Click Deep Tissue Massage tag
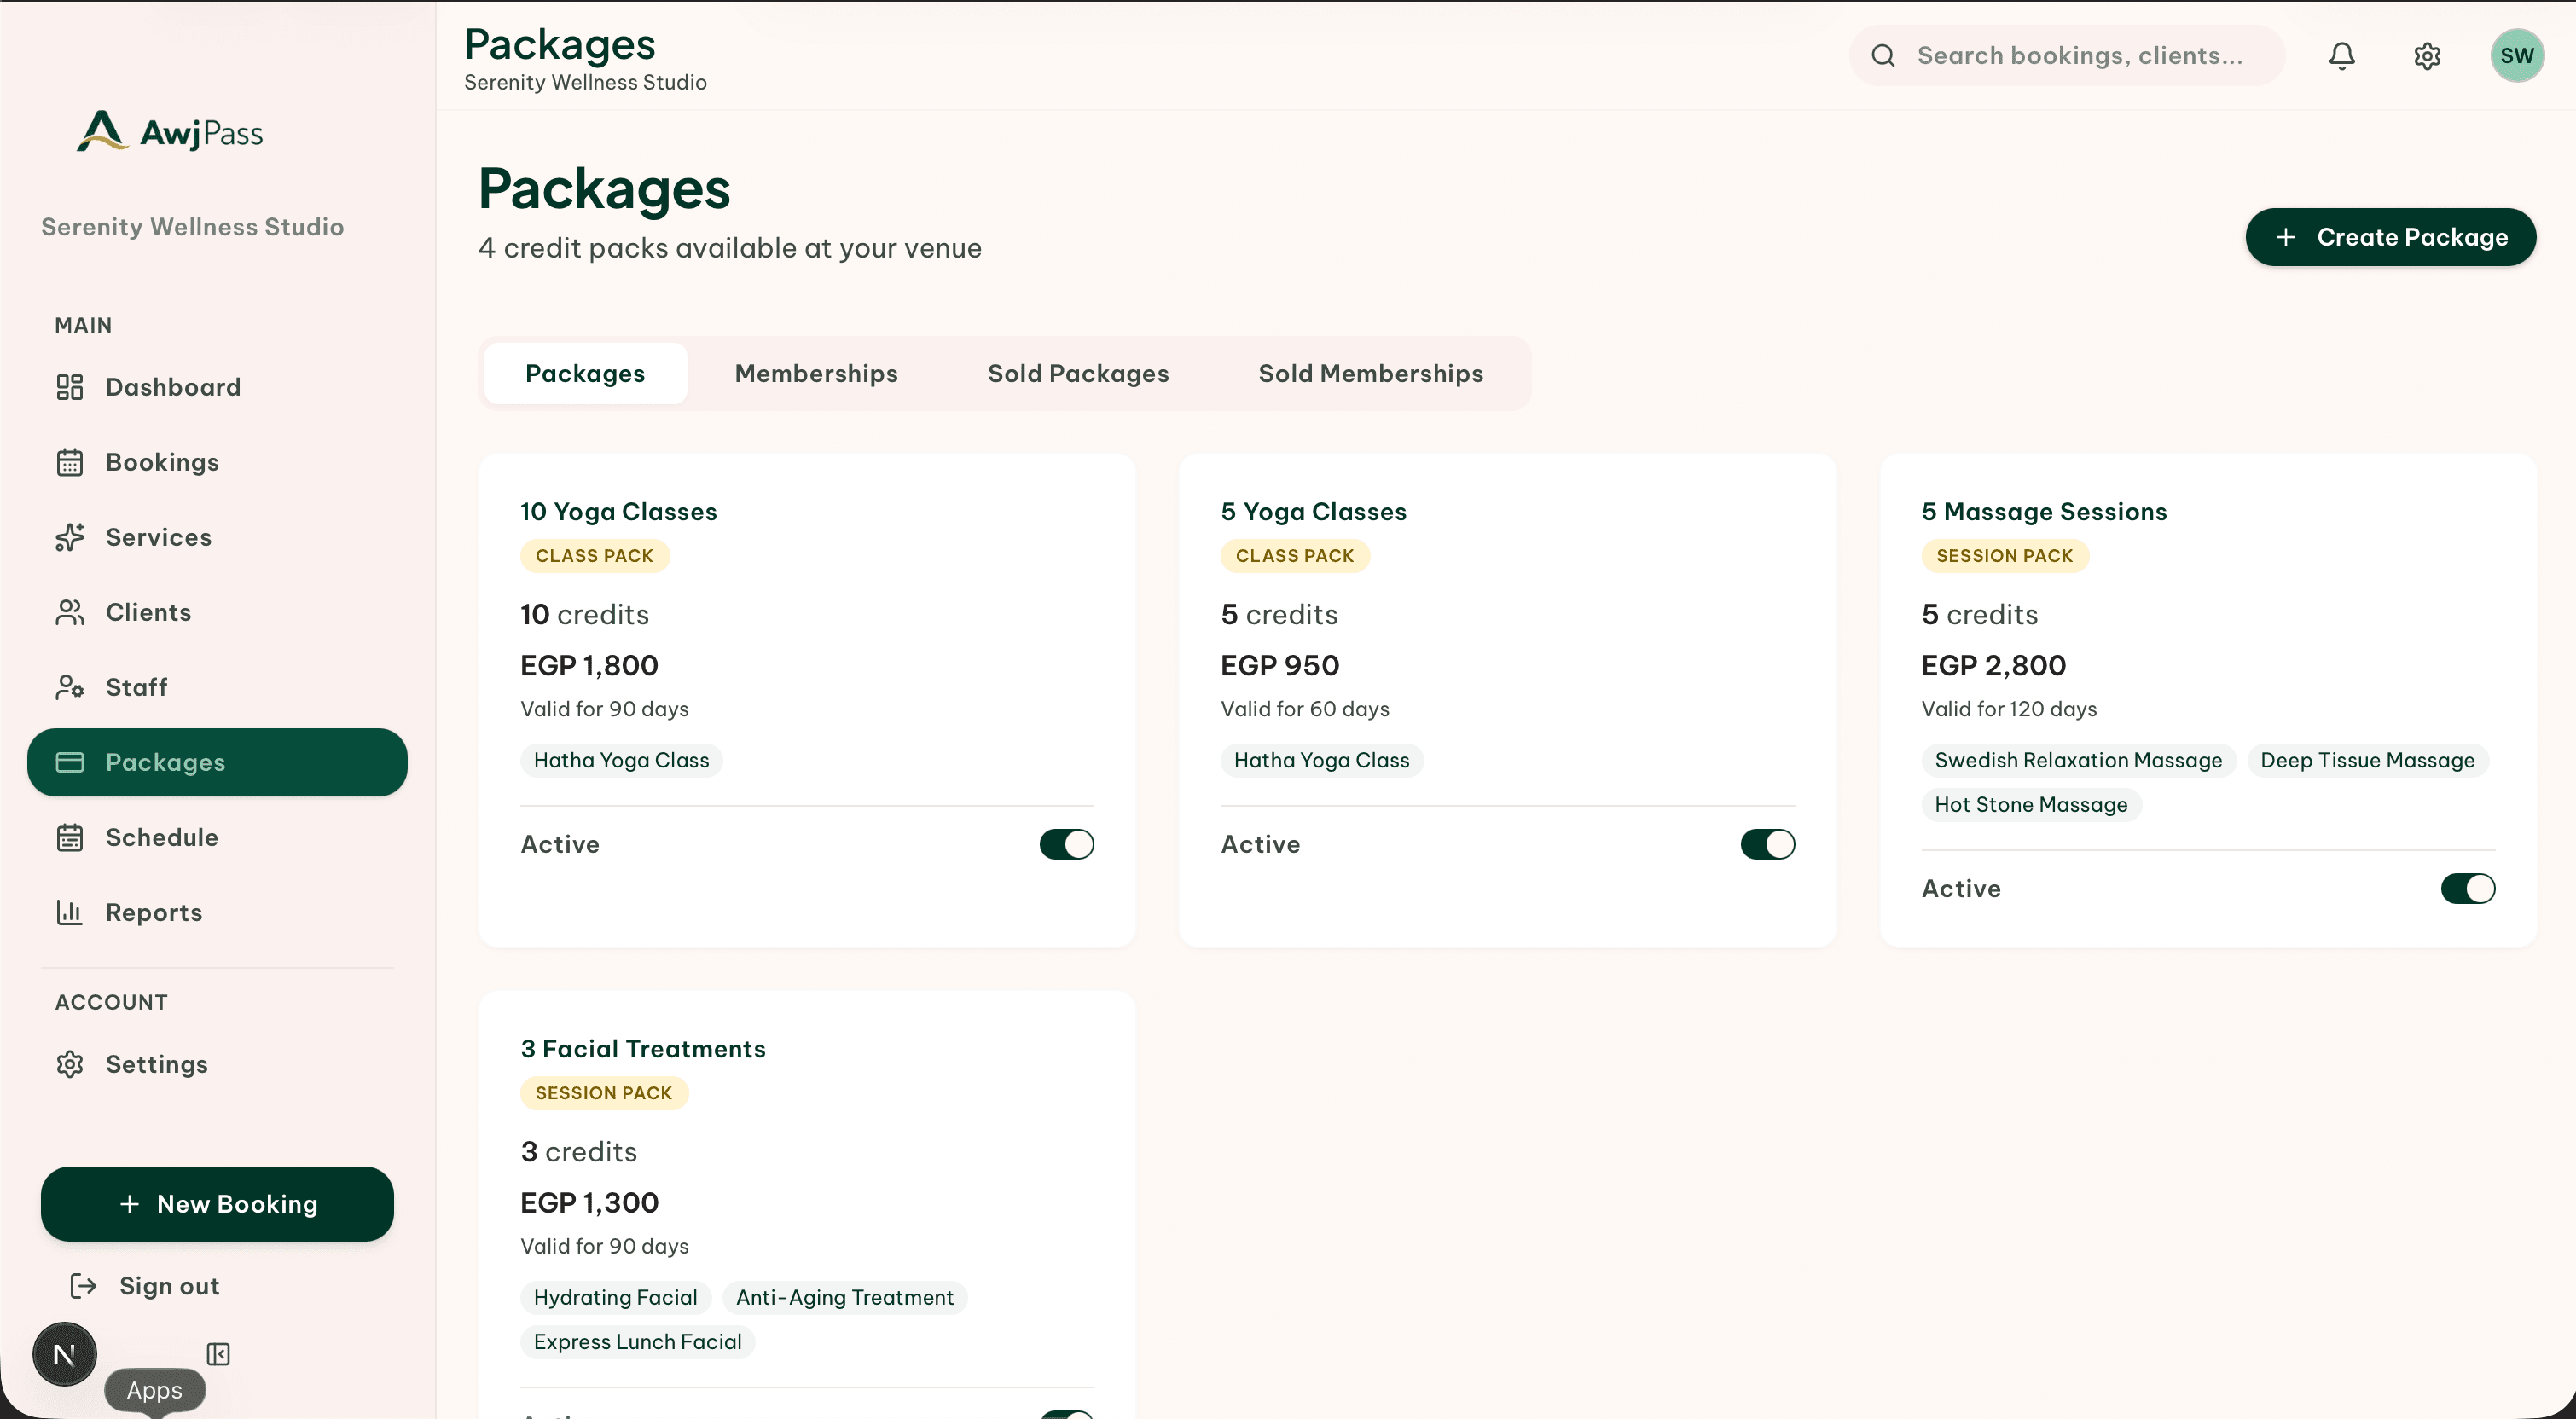This screenshot has height=1419, width=2576. pos(2367,760)
